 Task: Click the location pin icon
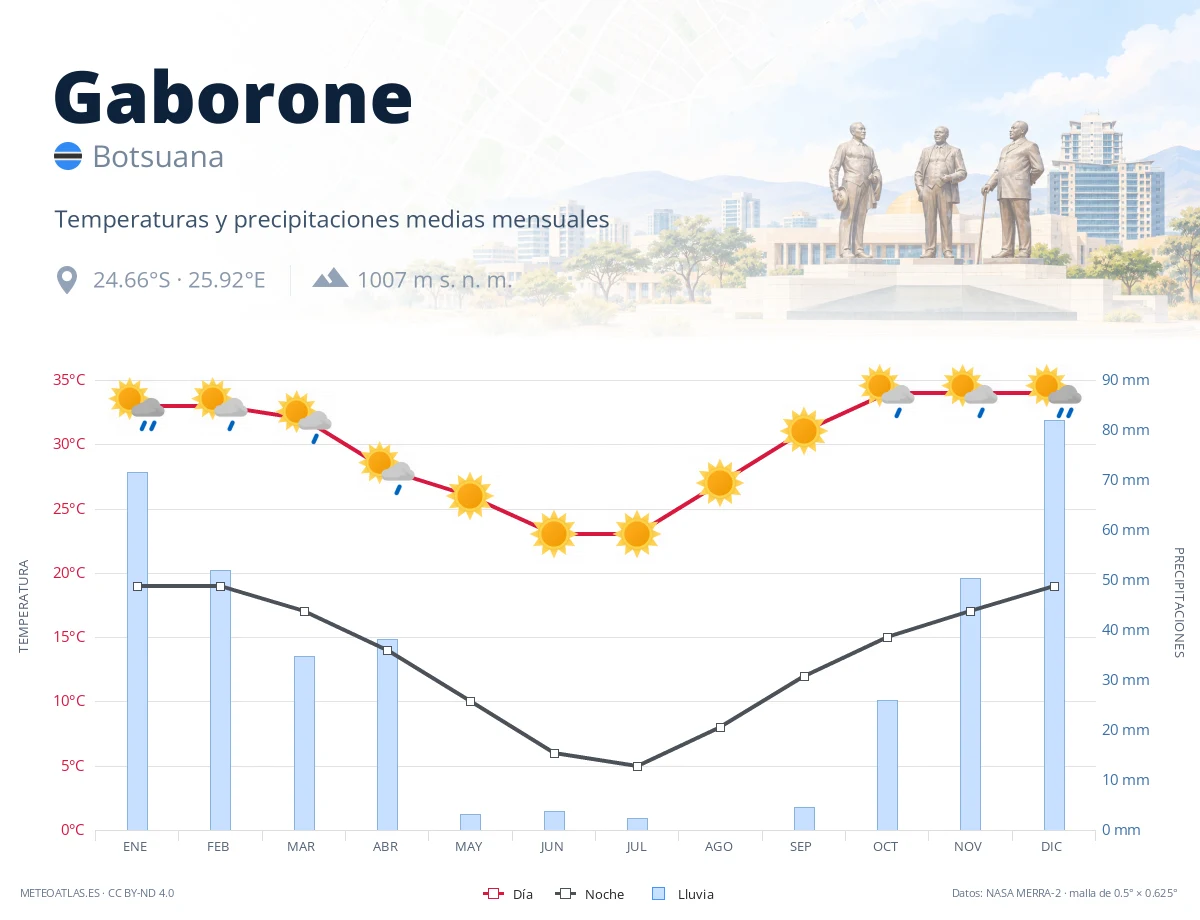[x=67, y=279]
